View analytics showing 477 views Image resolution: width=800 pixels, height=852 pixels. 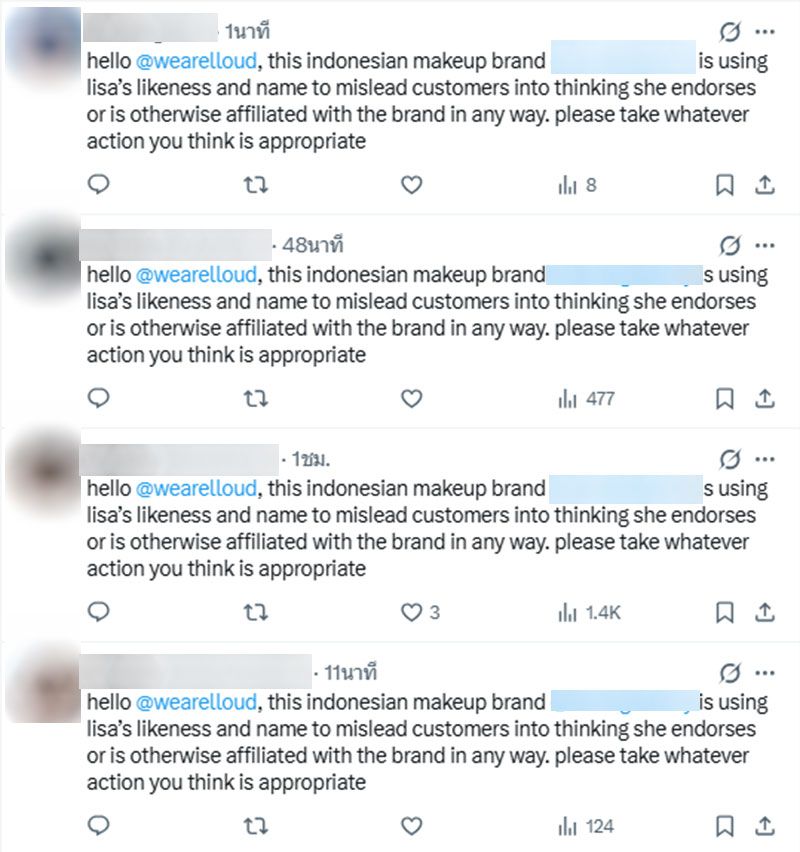pos(586,399)
